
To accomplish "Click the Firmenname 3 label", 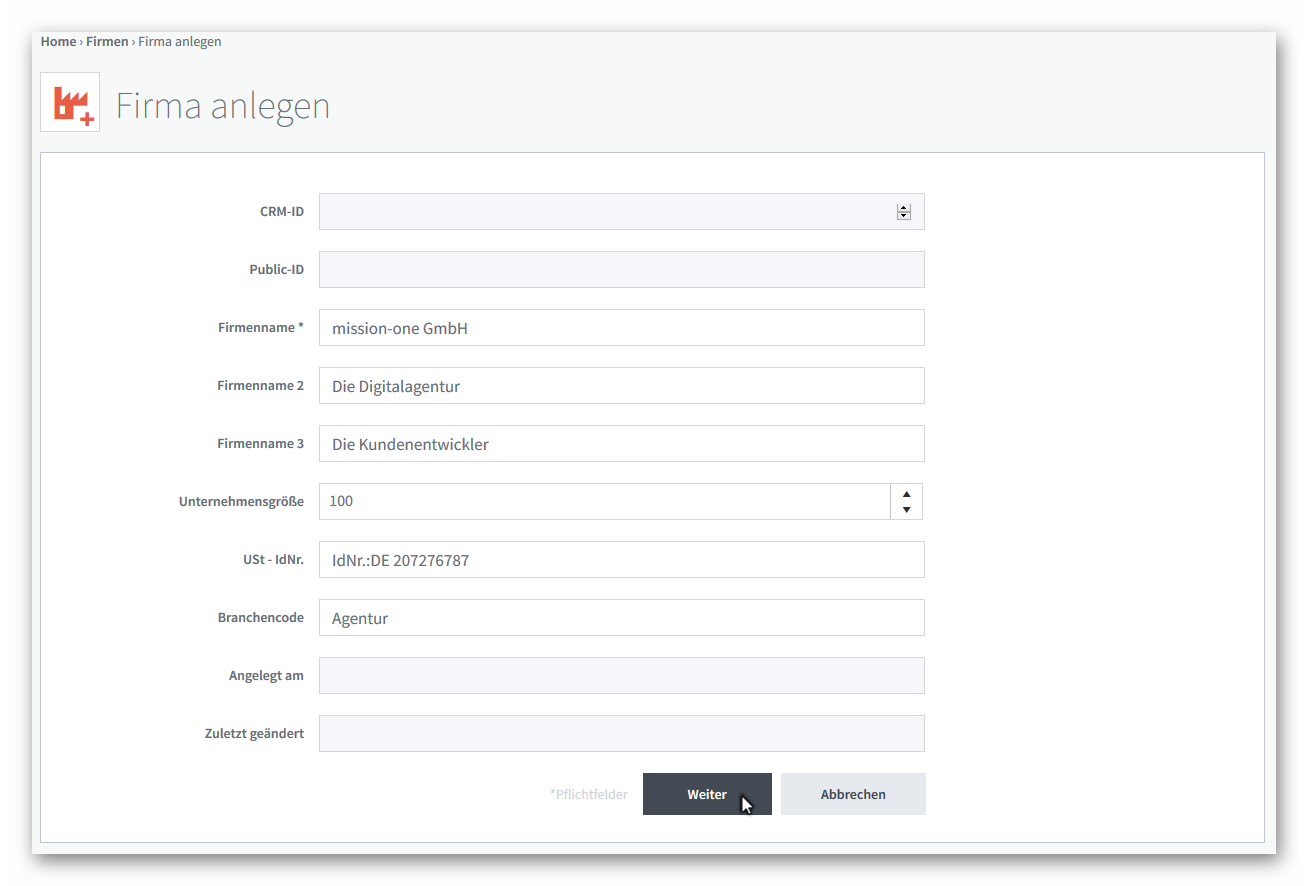I will coord(261,443).
